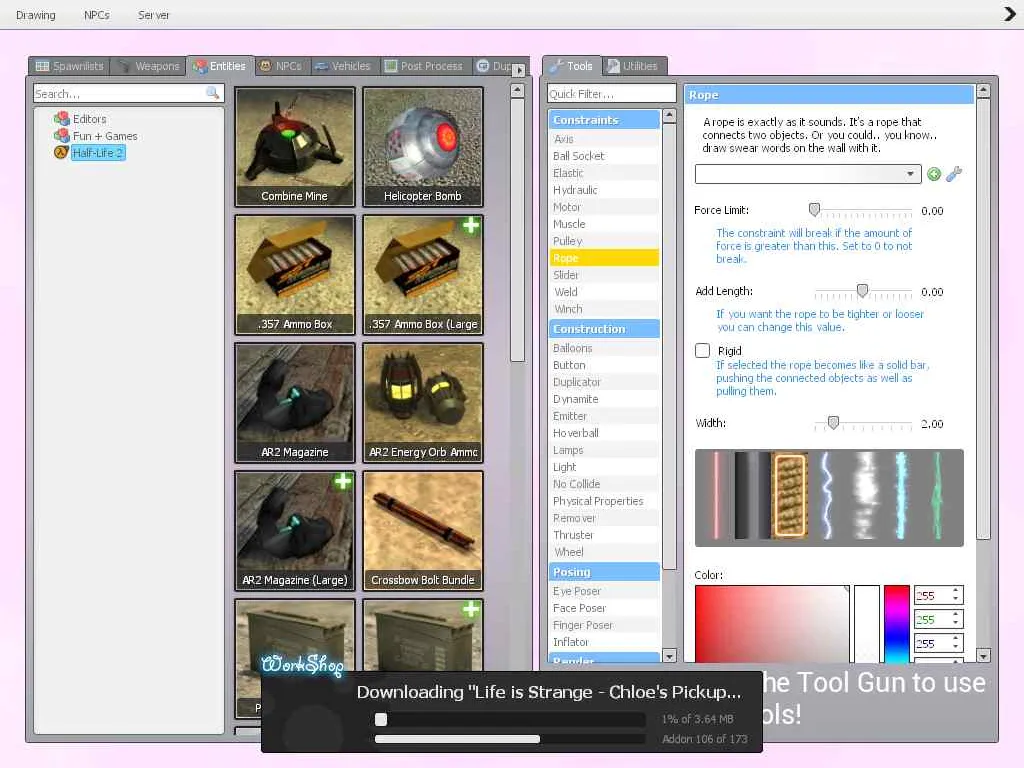Click rope panel scroll-down arrow
Image resolution: width=1024 pixels, height=768 pixels.
pyautogui.click(x=984, y=655)
